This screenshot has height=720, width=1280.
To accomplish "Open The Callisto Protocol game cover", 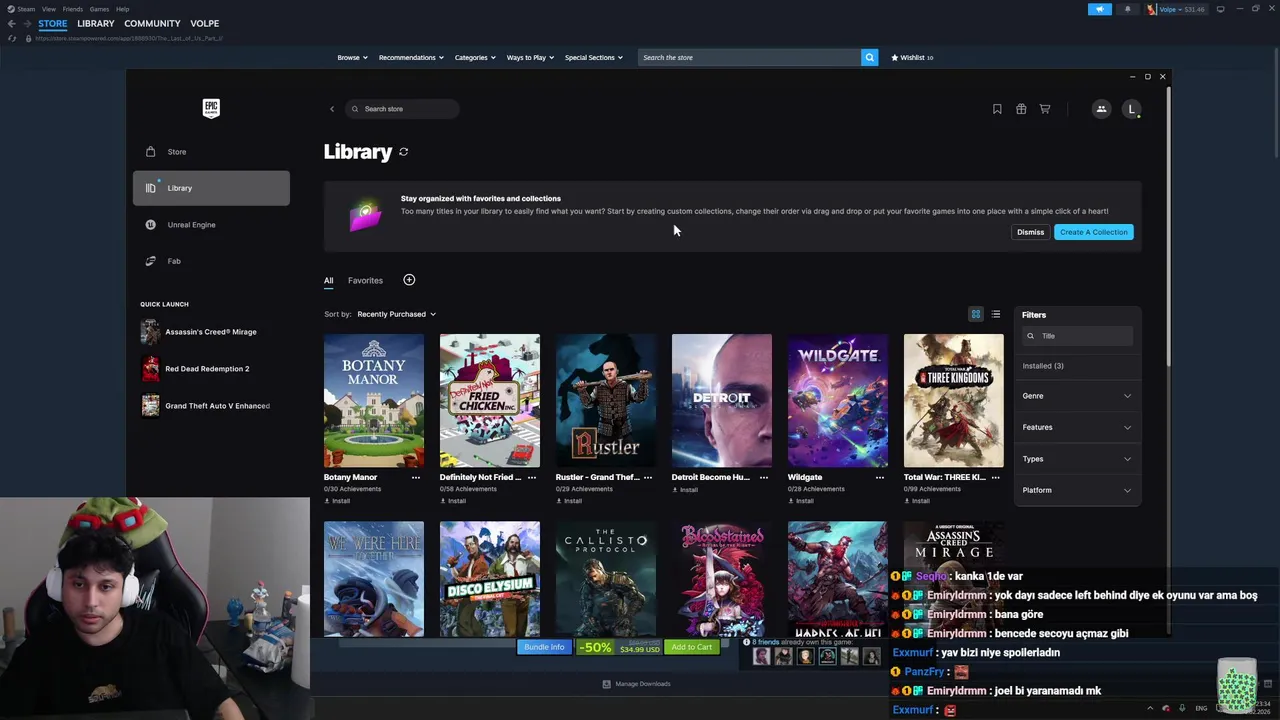I will pyautogui.click(x=606, y=579).
